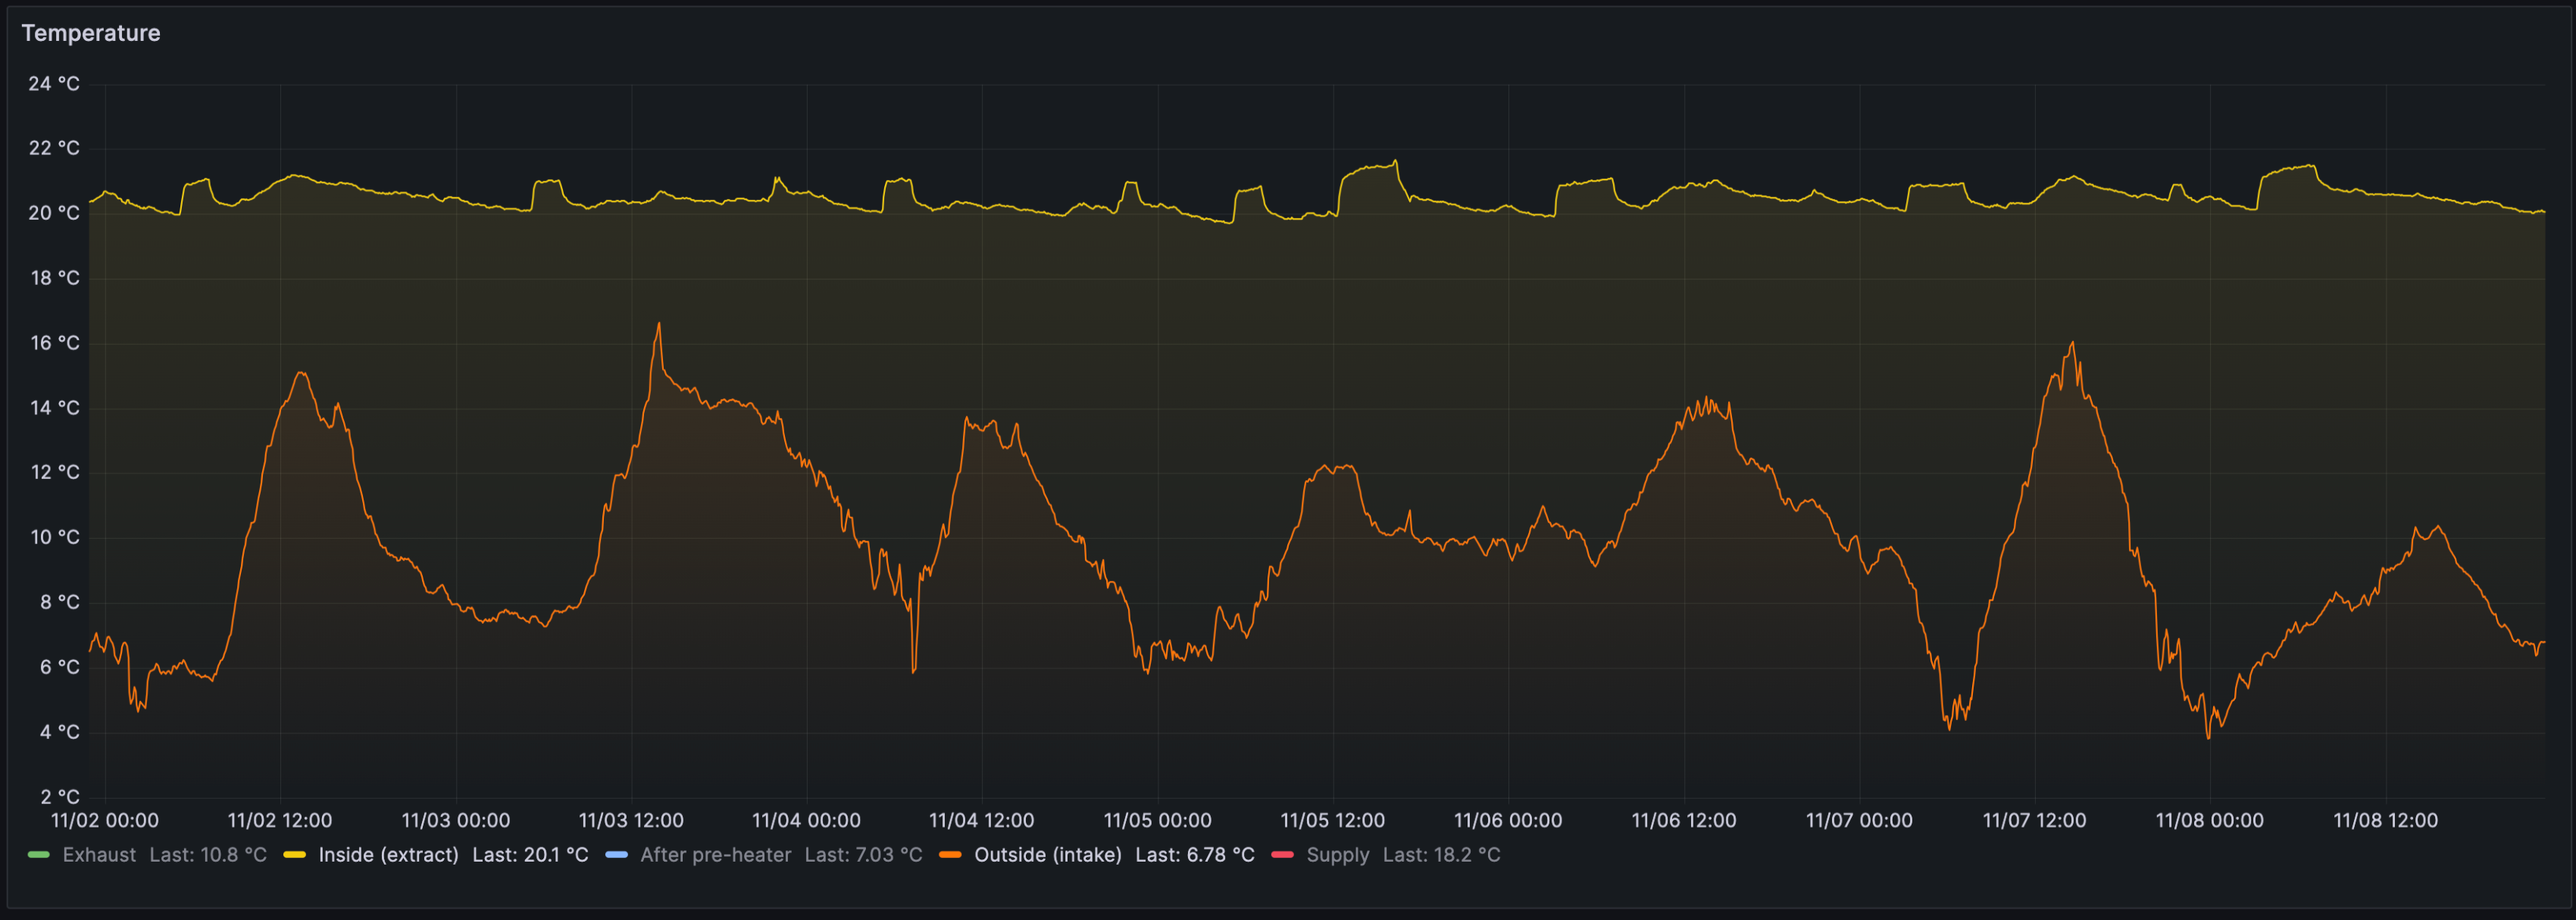Click the 12 °C y-axis label
This screenshot has height=920, width=2576.
tap(55, 472)
